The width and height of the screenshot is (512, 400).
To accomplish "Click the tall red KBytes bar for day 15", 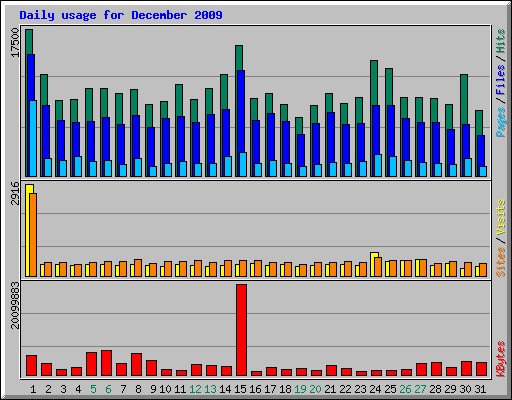I will [x=241, y=330].
